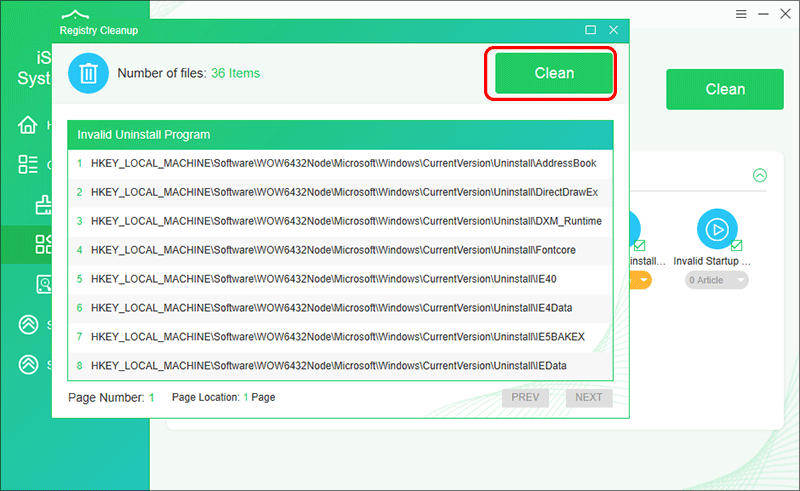The width and height of the screenshot is (800, 491).
Task: Open the disk search icon in the sidebar
Action: [44, 284]
